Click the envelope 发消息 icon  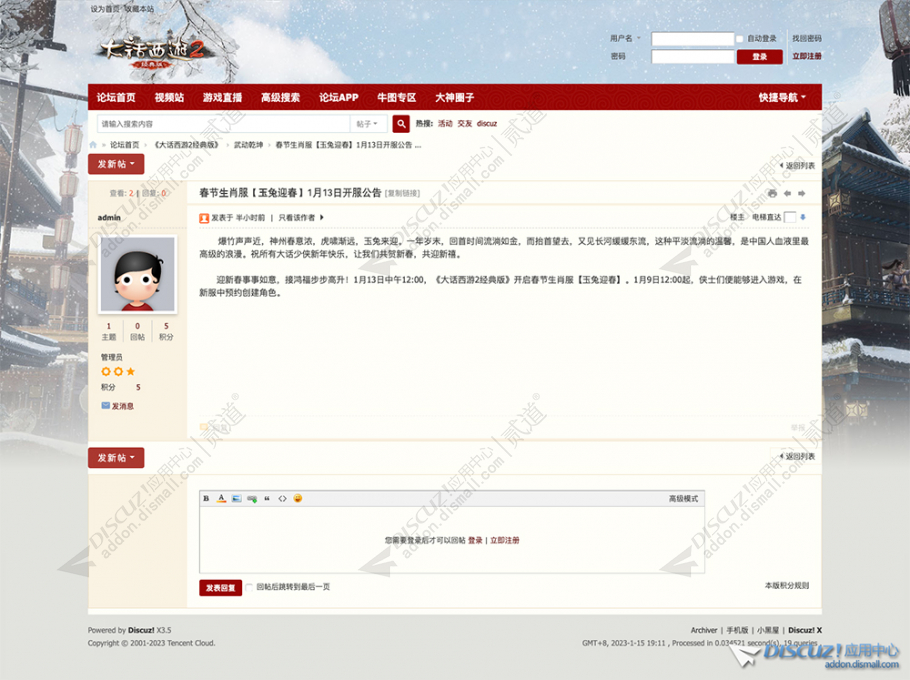(x=106, y=406)
